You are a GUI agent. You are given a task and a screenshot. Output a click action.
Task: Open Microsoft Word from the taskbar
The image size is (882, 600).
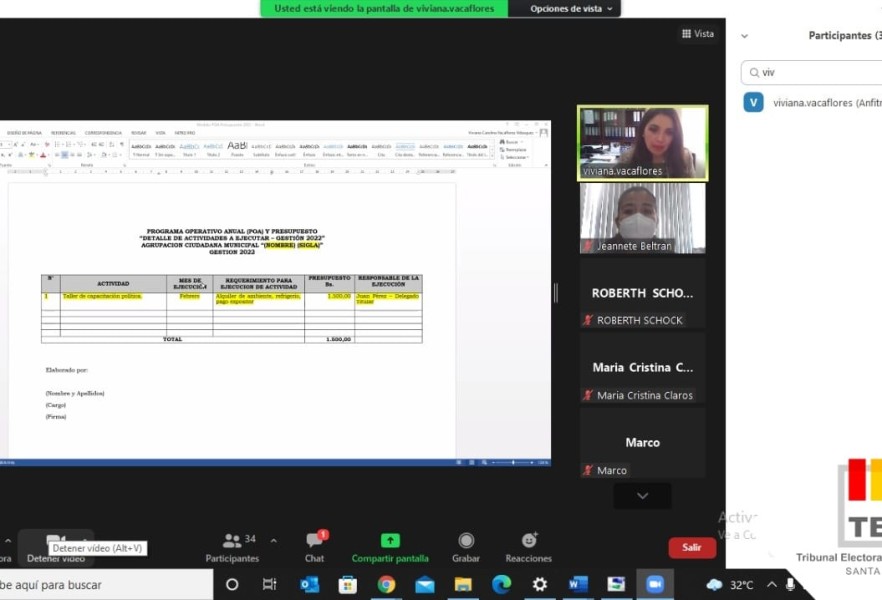[x=578, y=584]
